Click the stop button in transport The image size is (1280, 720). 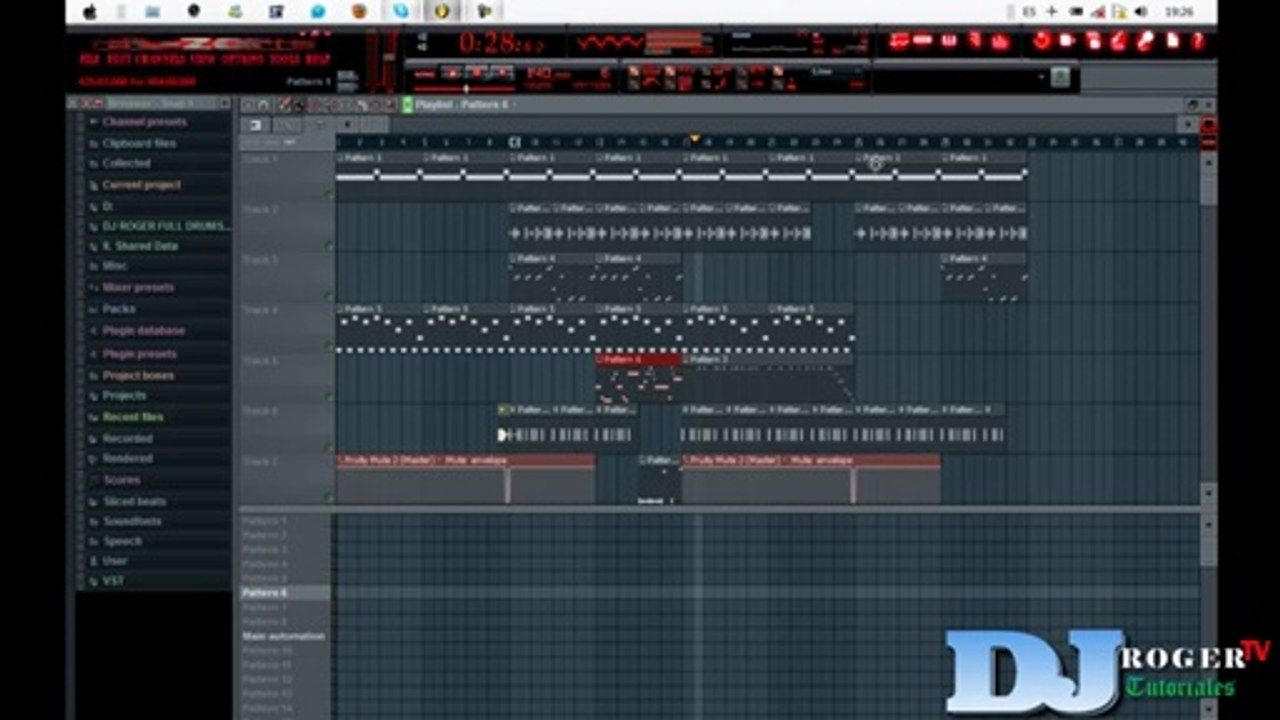[x=477, y=73]
